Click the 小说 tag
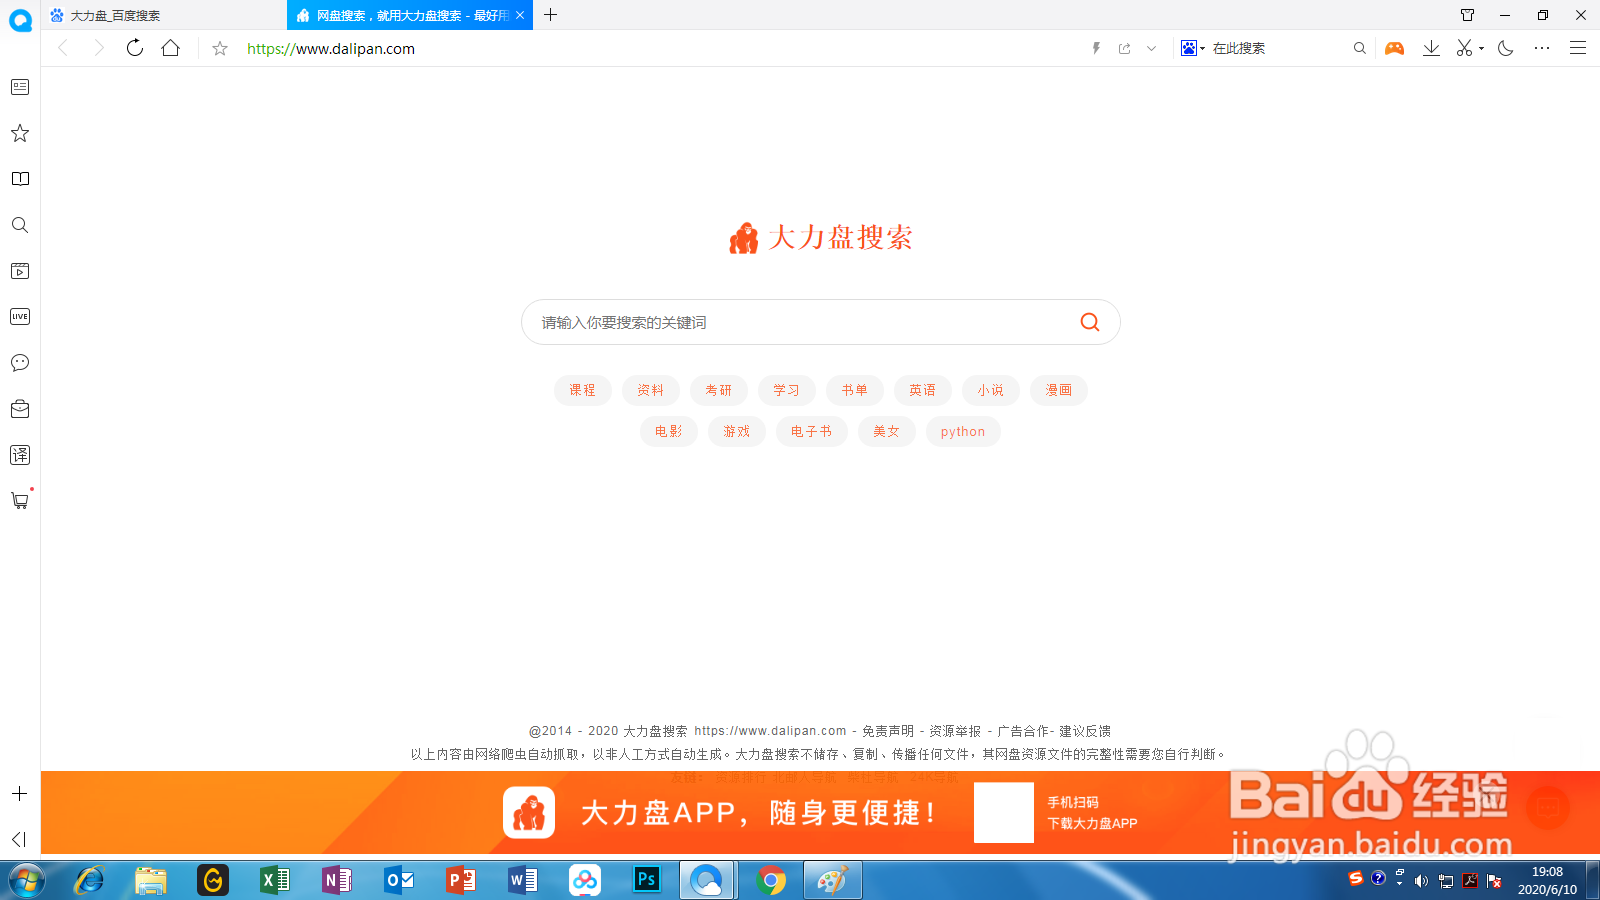 (990, 390)
